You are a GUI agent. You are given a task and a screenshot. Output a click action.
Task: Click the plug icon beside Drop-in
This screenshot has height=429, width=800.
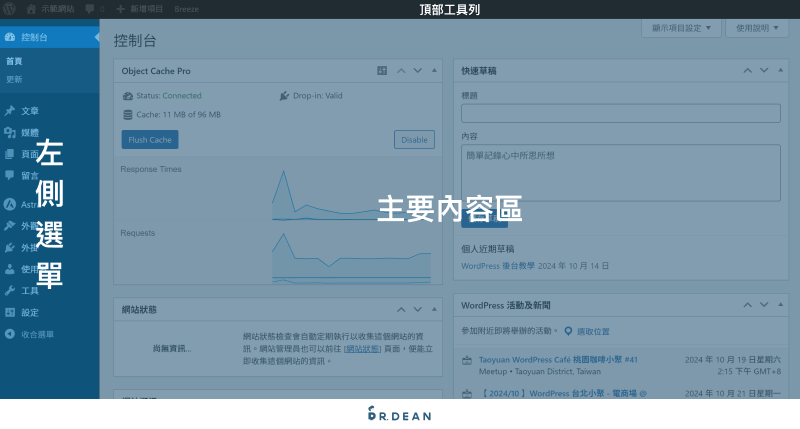pos(284,96)
